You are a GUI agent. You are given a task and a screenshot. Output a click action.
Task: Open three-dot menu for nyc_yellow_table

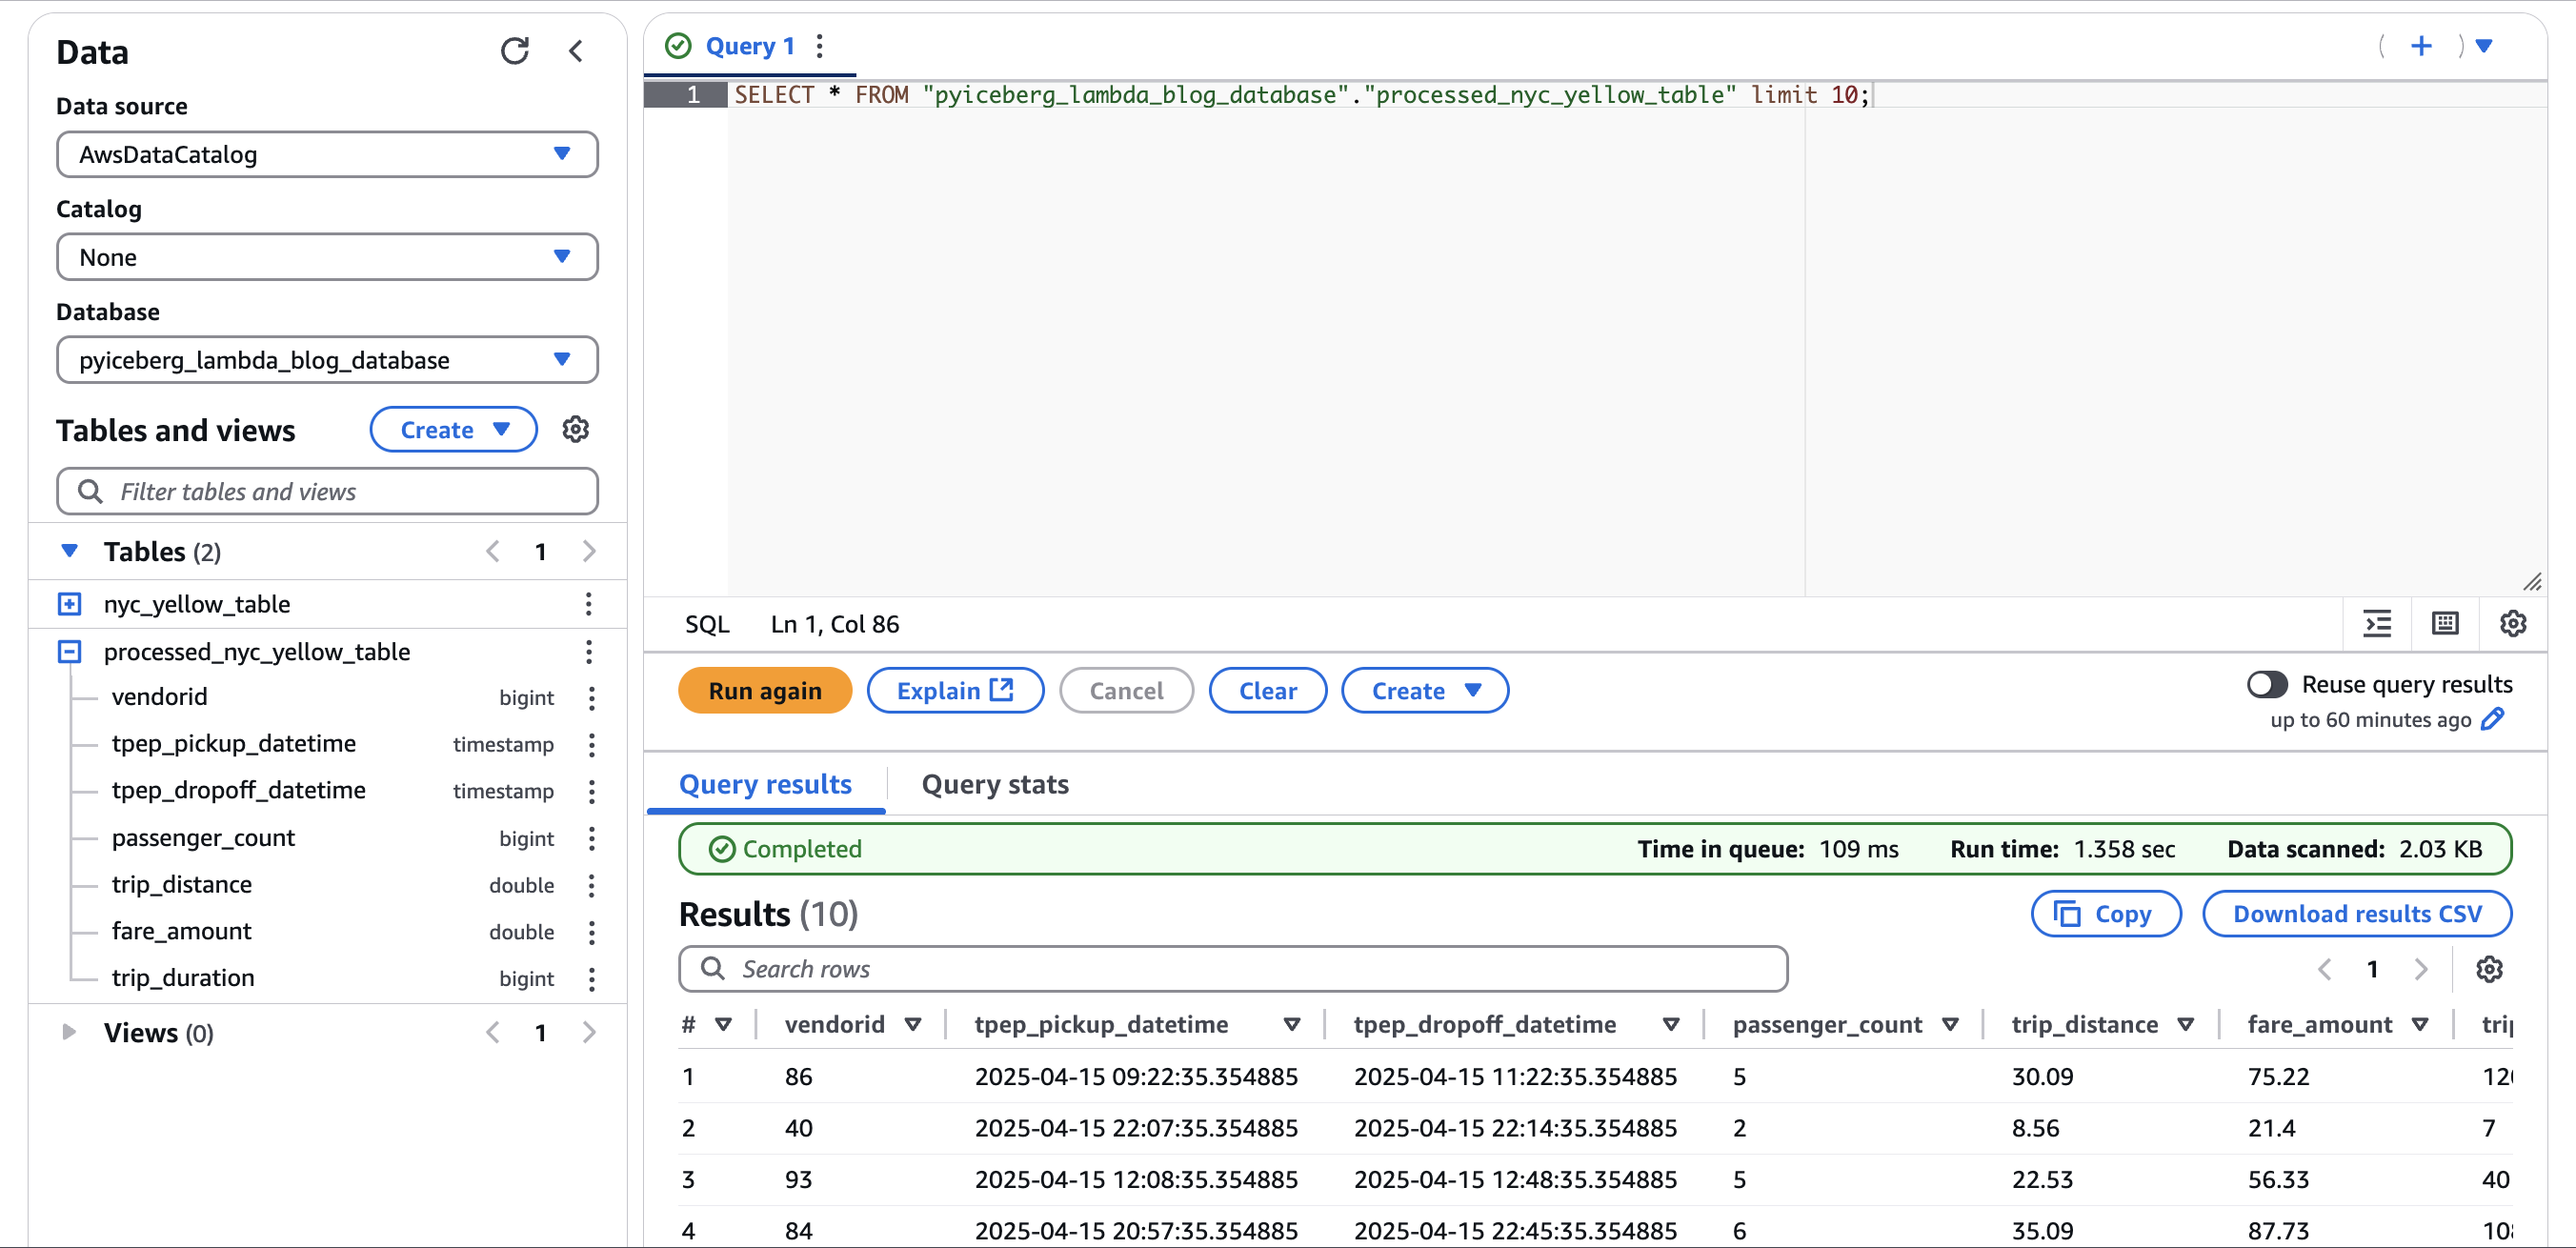point(588,604)
